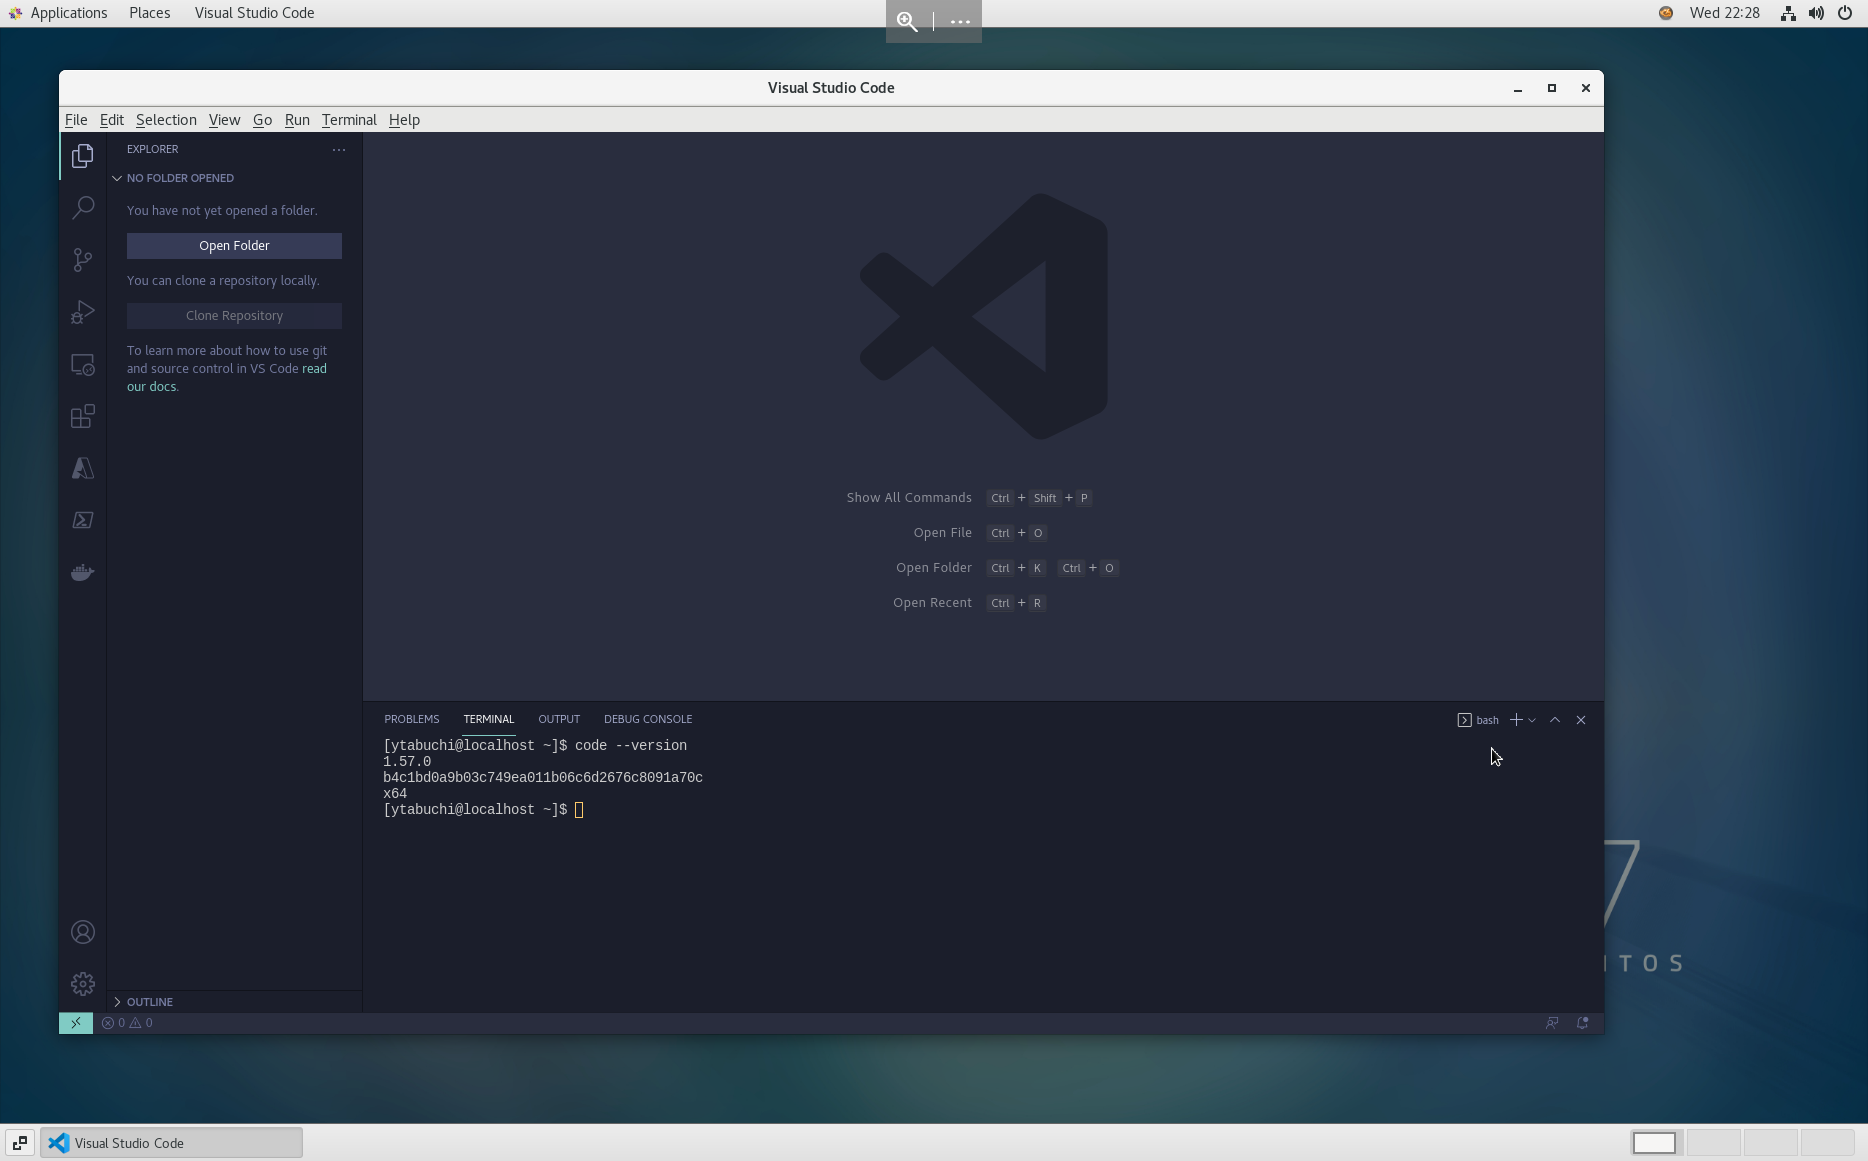Switch to the DEBUG CONSOLE tab

click(x=648, y=719)
